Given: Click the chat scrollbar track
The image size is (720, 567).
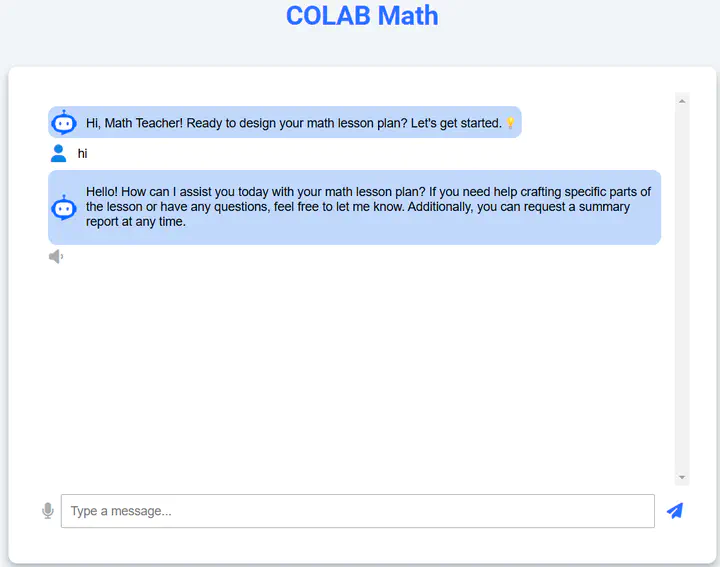Looking at the screenshot, I should [682, 289].
